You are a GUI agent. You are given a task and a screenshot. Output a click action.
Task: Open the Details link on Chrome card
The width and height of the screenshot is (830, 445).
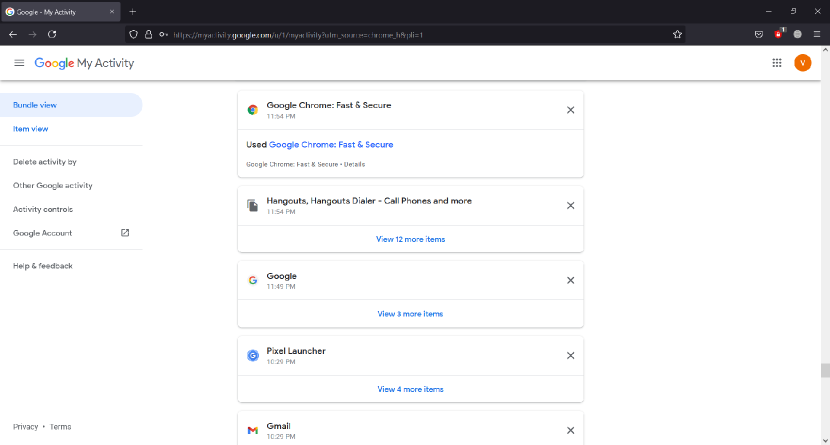point(354,165)
